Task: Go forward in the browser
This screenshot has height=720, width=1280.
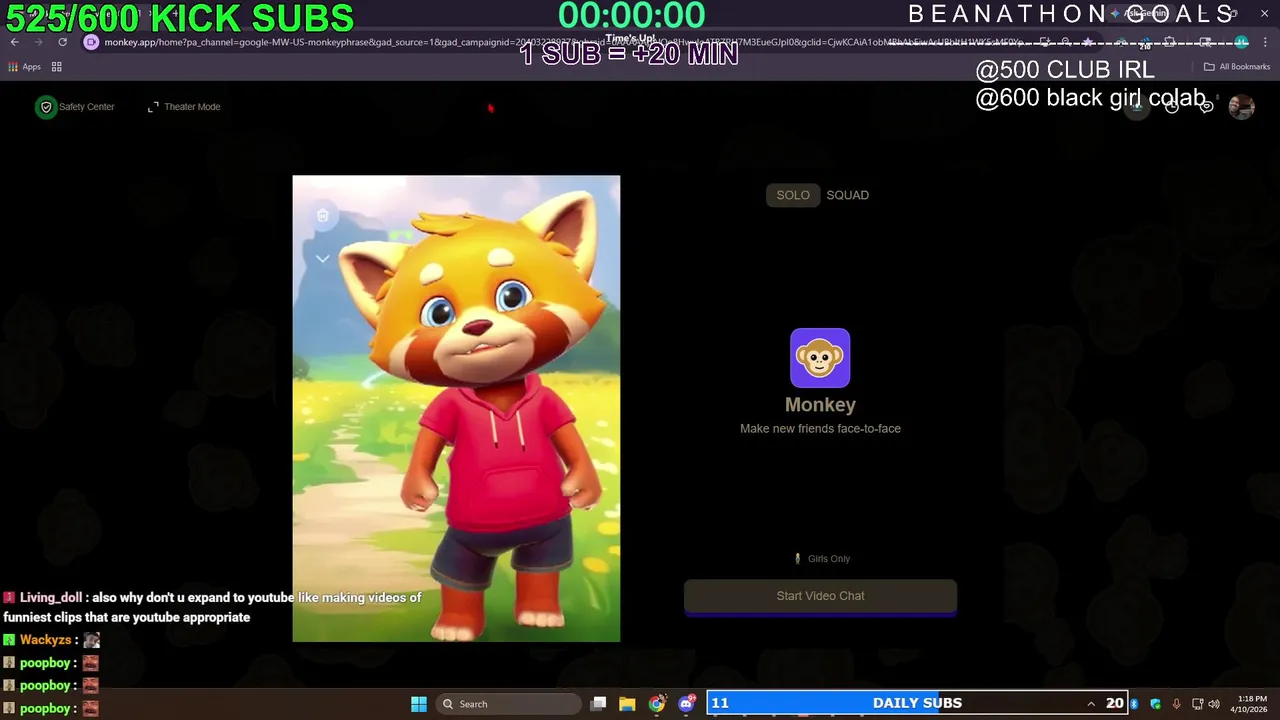Action: (38, 42)
